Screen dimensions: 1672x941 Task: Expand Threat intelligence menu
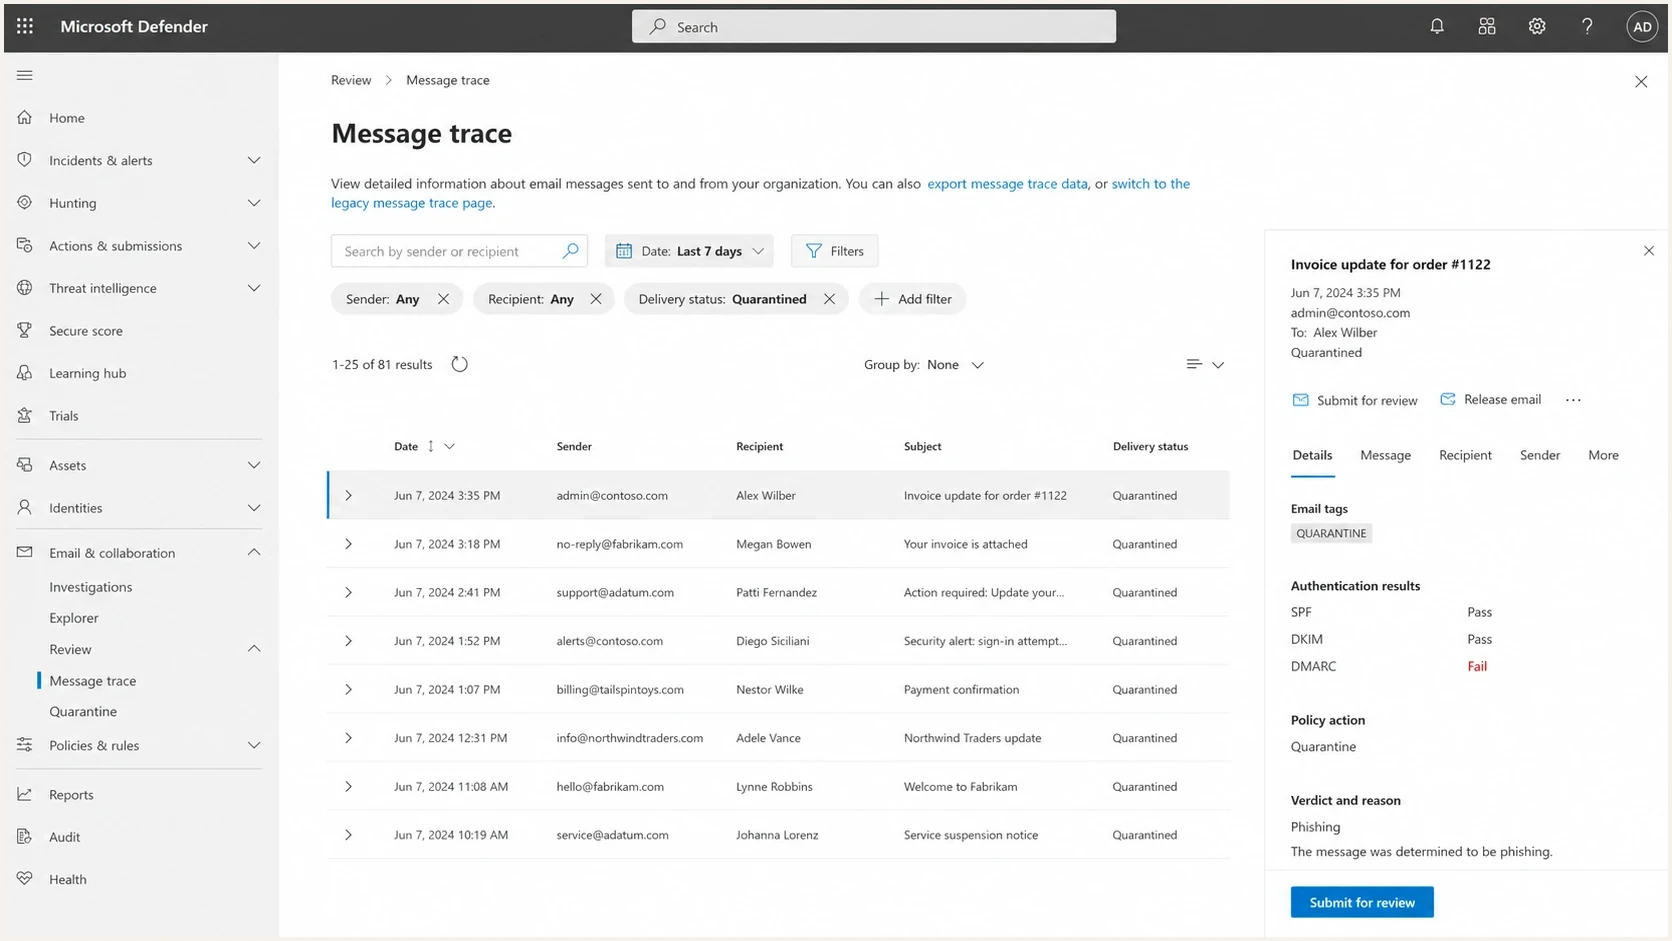coord(254,288)
